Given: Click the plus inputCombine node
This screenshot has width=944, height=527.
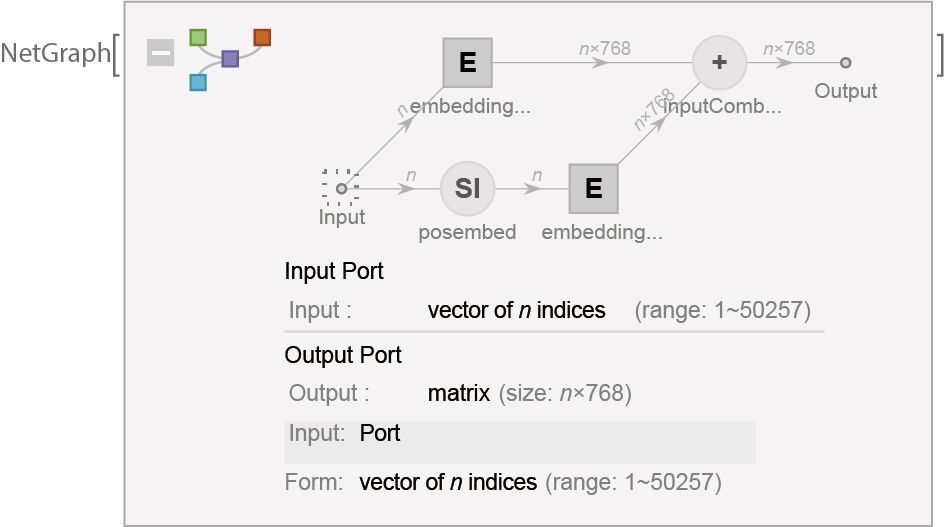Looking at the screenshot, I should tap(719, 62).
